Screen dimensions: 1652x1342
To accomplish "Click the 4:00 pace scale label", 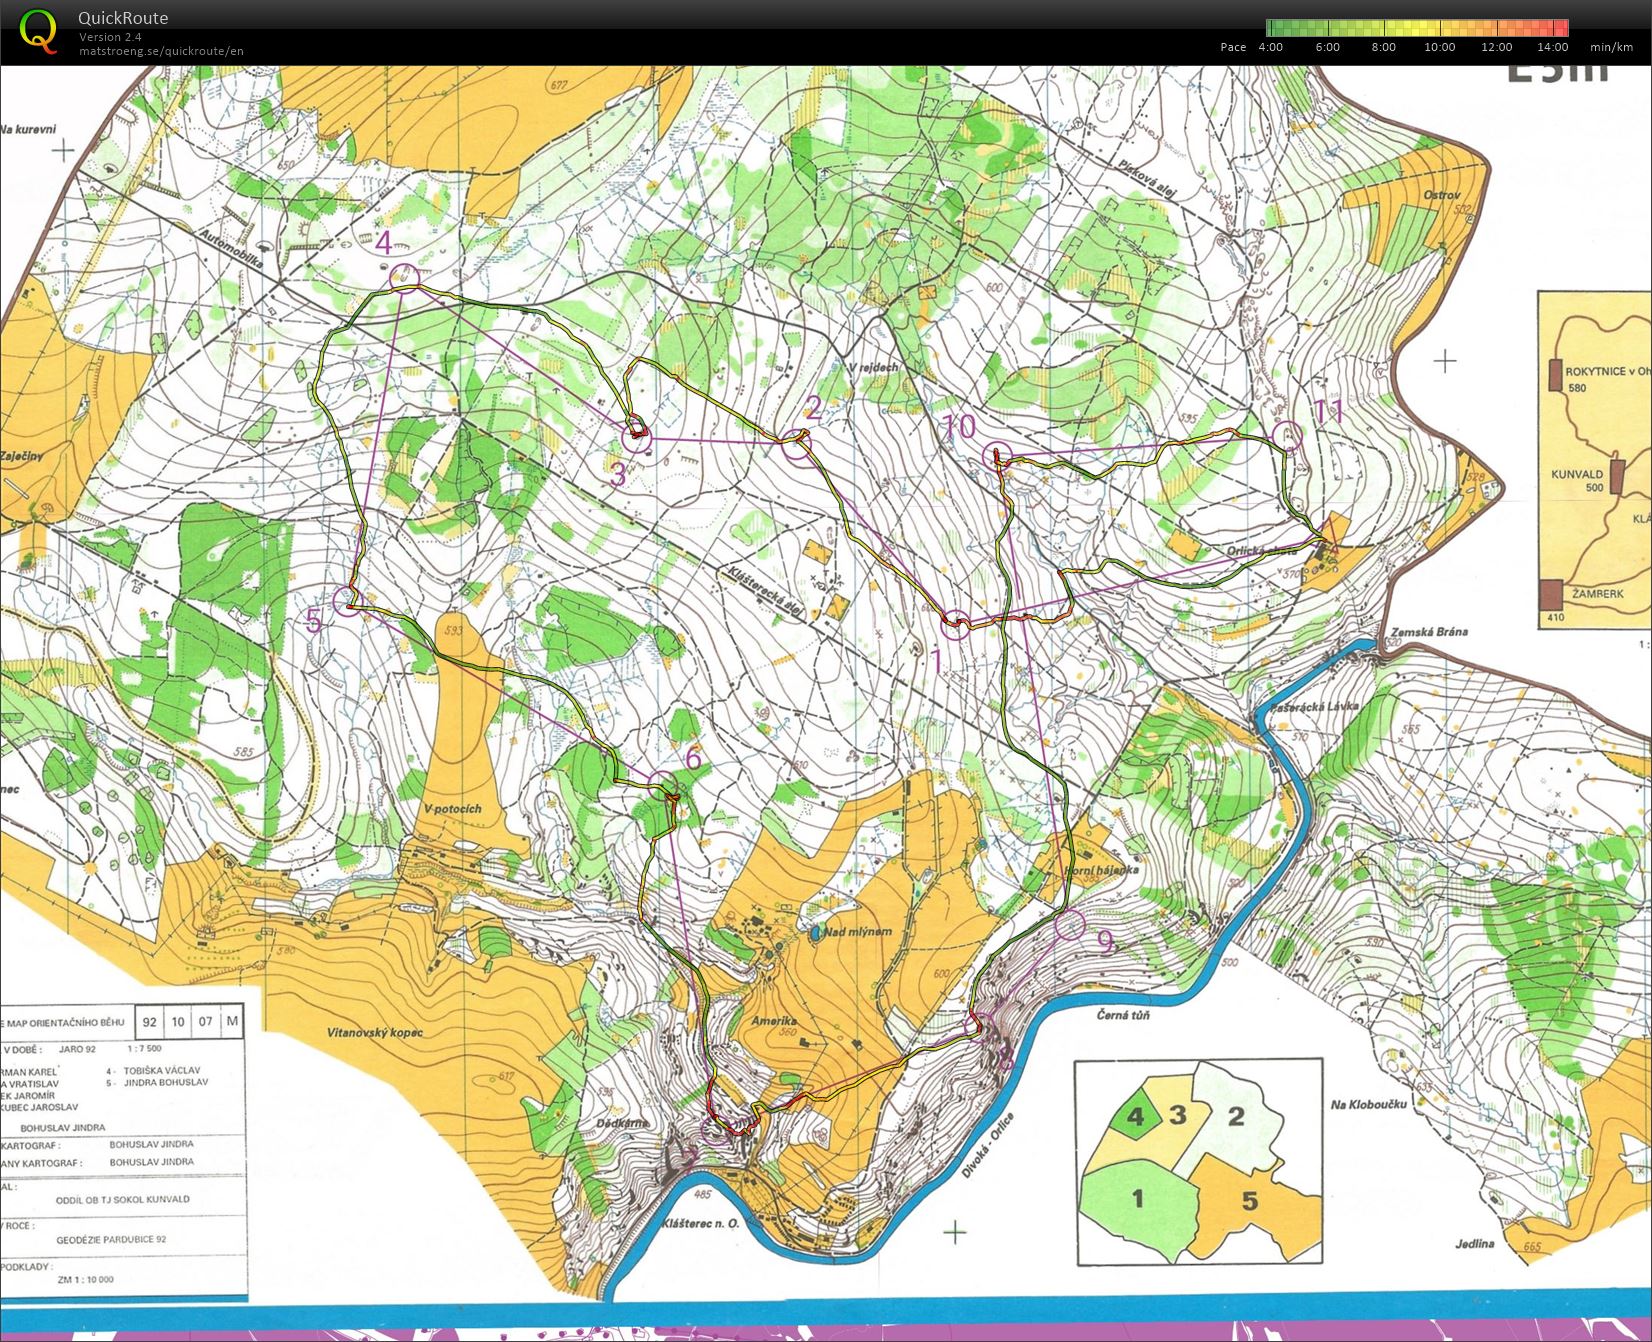I will tap(1270, 47).
